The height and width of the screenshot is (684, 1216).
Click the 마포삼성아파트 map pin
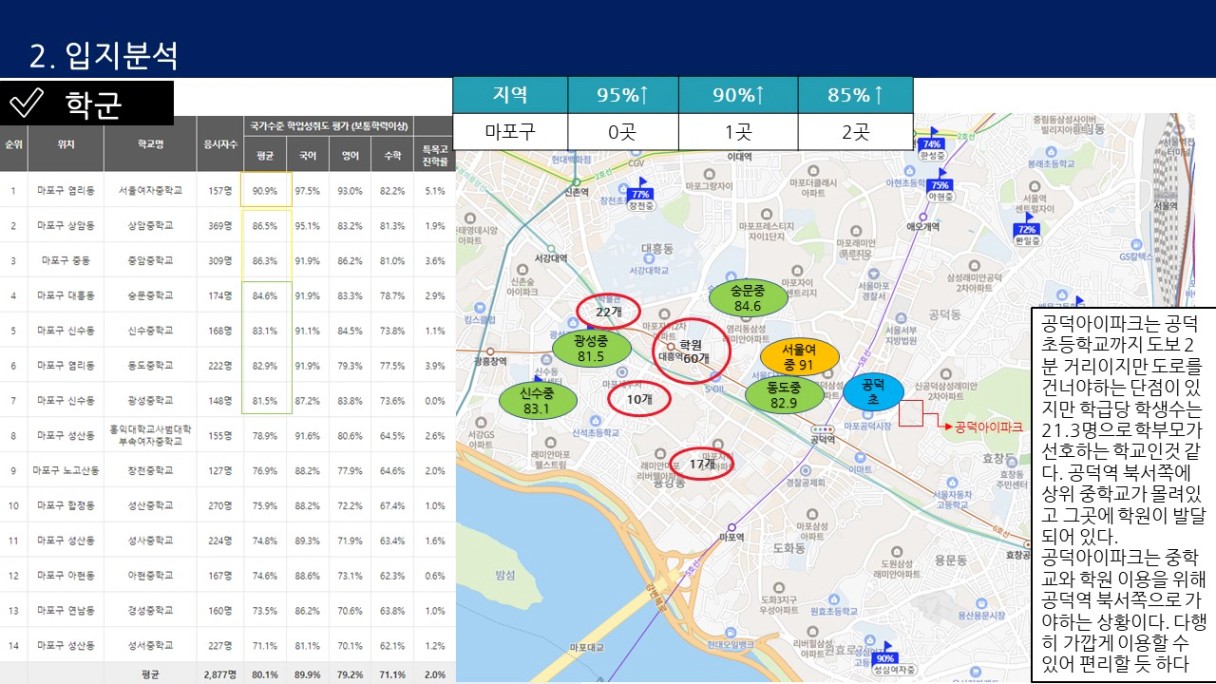click(811, 514)
